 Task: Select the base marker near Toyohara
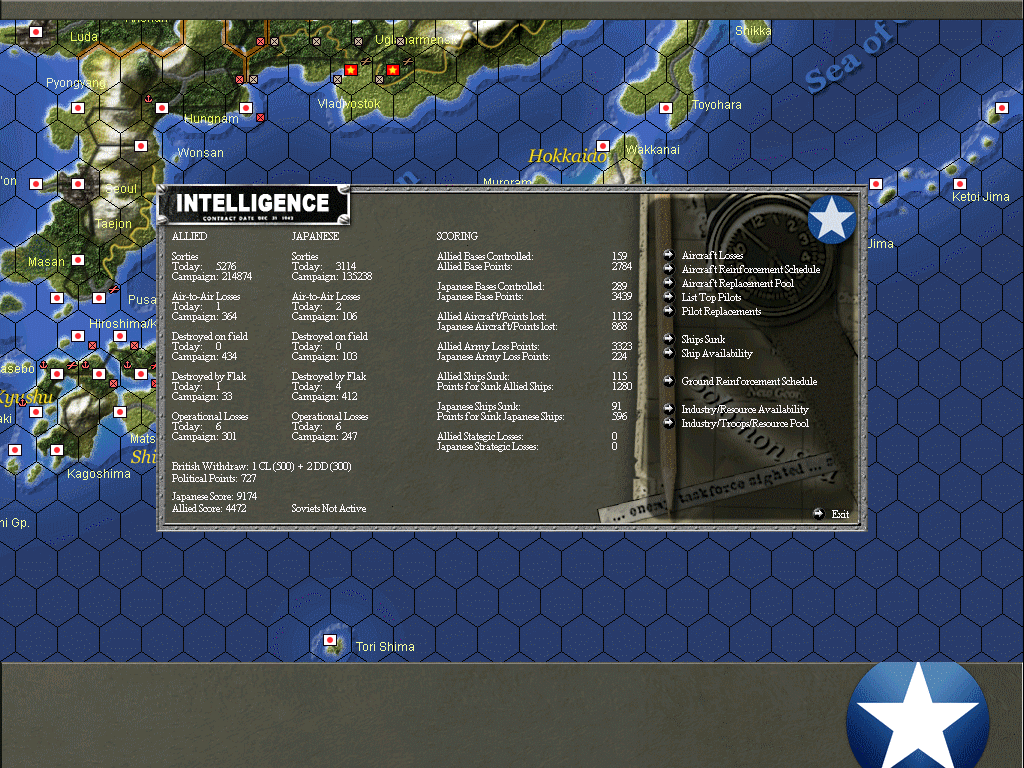pyautogui.click(x=665, y=106)
